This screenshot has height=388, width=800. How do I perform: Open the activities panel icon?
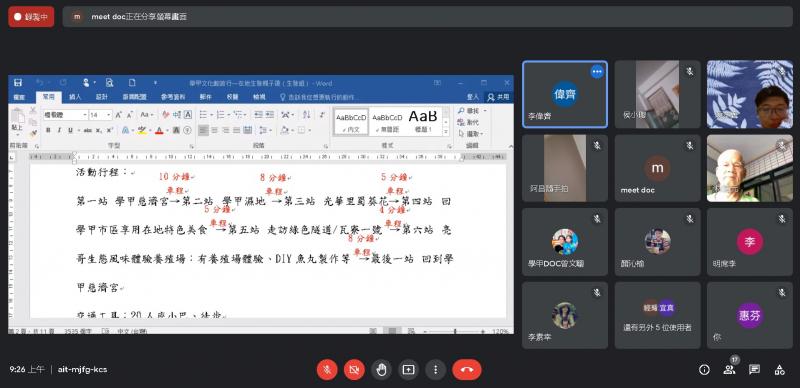click(x=780, y=370)
